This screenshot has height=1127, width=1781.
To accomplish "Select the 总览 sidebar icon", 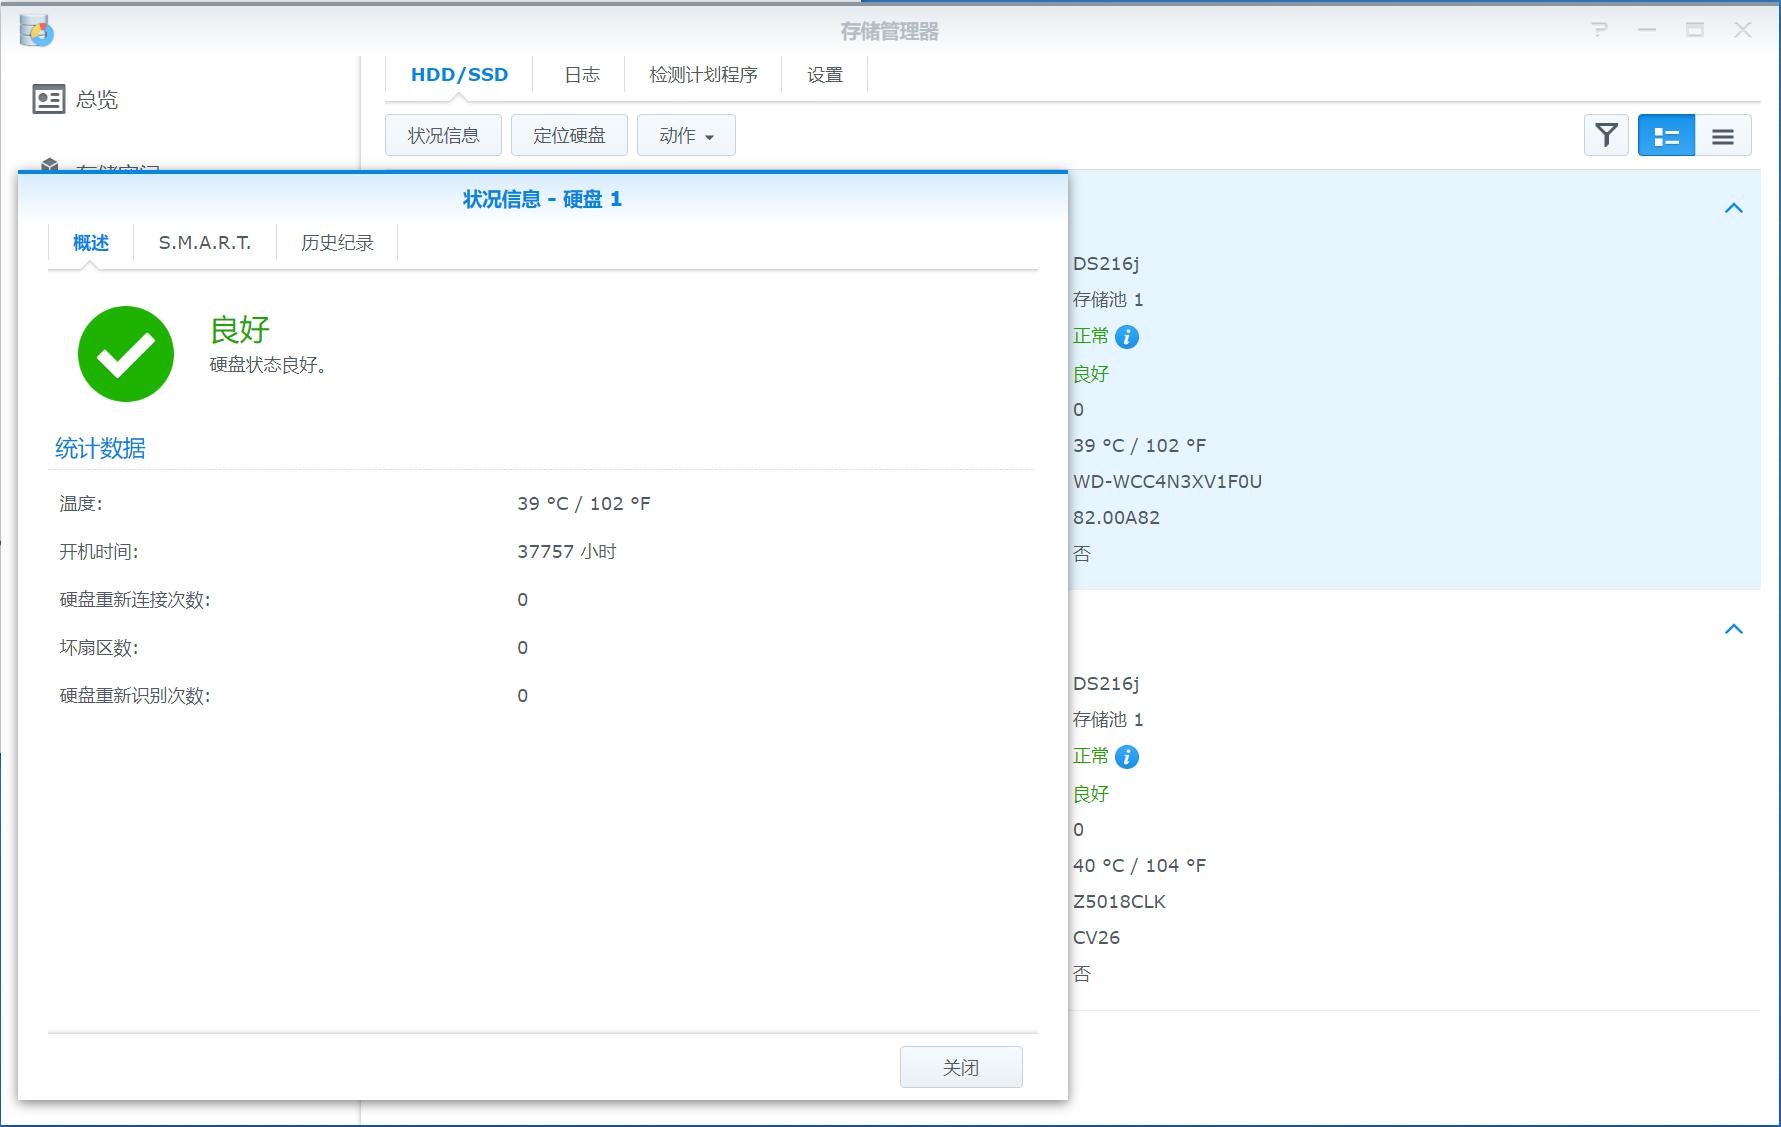I will point(48,98).
